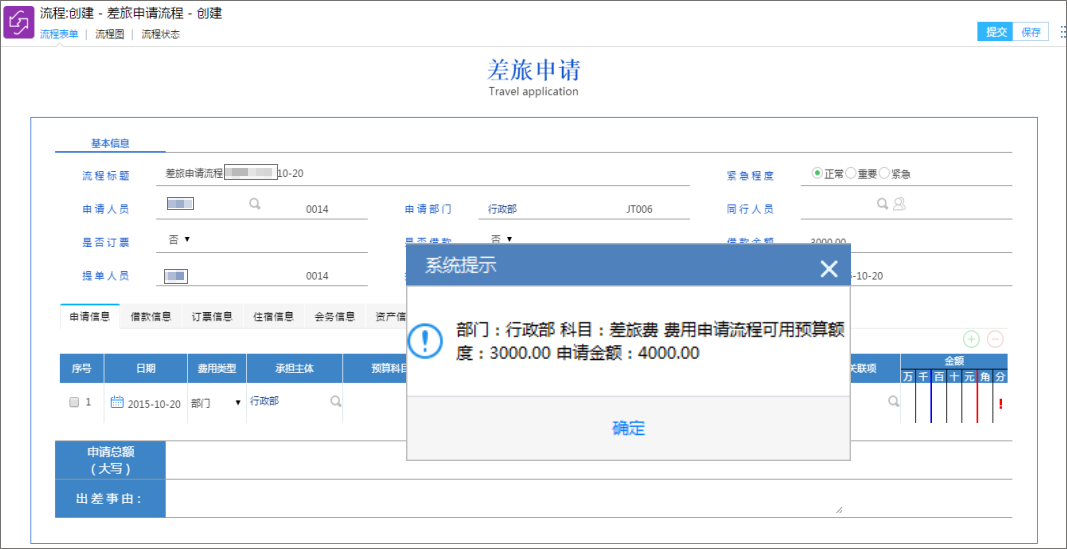Click the 保存 save button
The height and width of the screenshot is (549, 1067).
pyautogui.click(x=1031, y=32)
